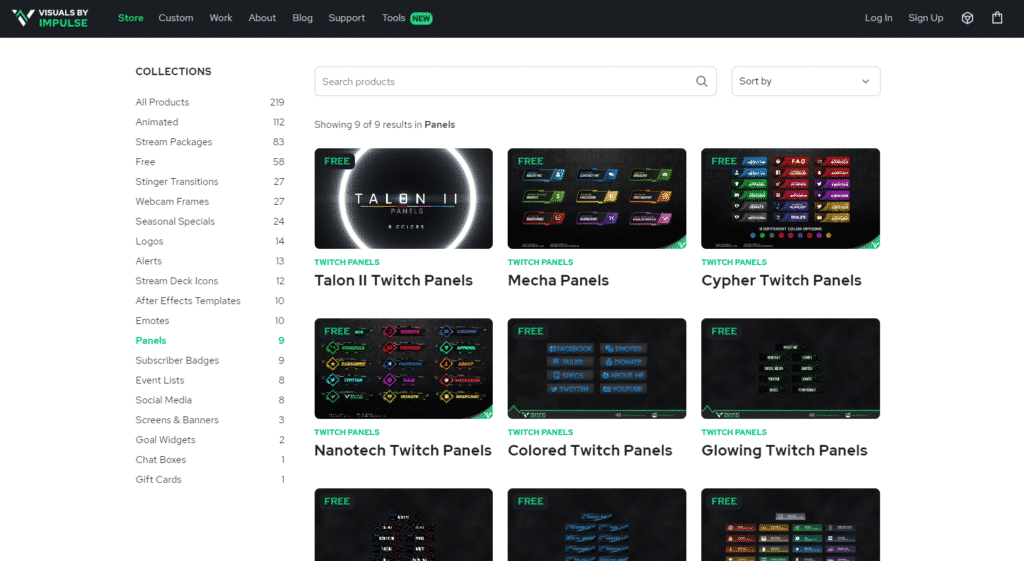Screen dimensions: 1024x561
Task: Open Stream Deck Icons collection
Action: 176,281
